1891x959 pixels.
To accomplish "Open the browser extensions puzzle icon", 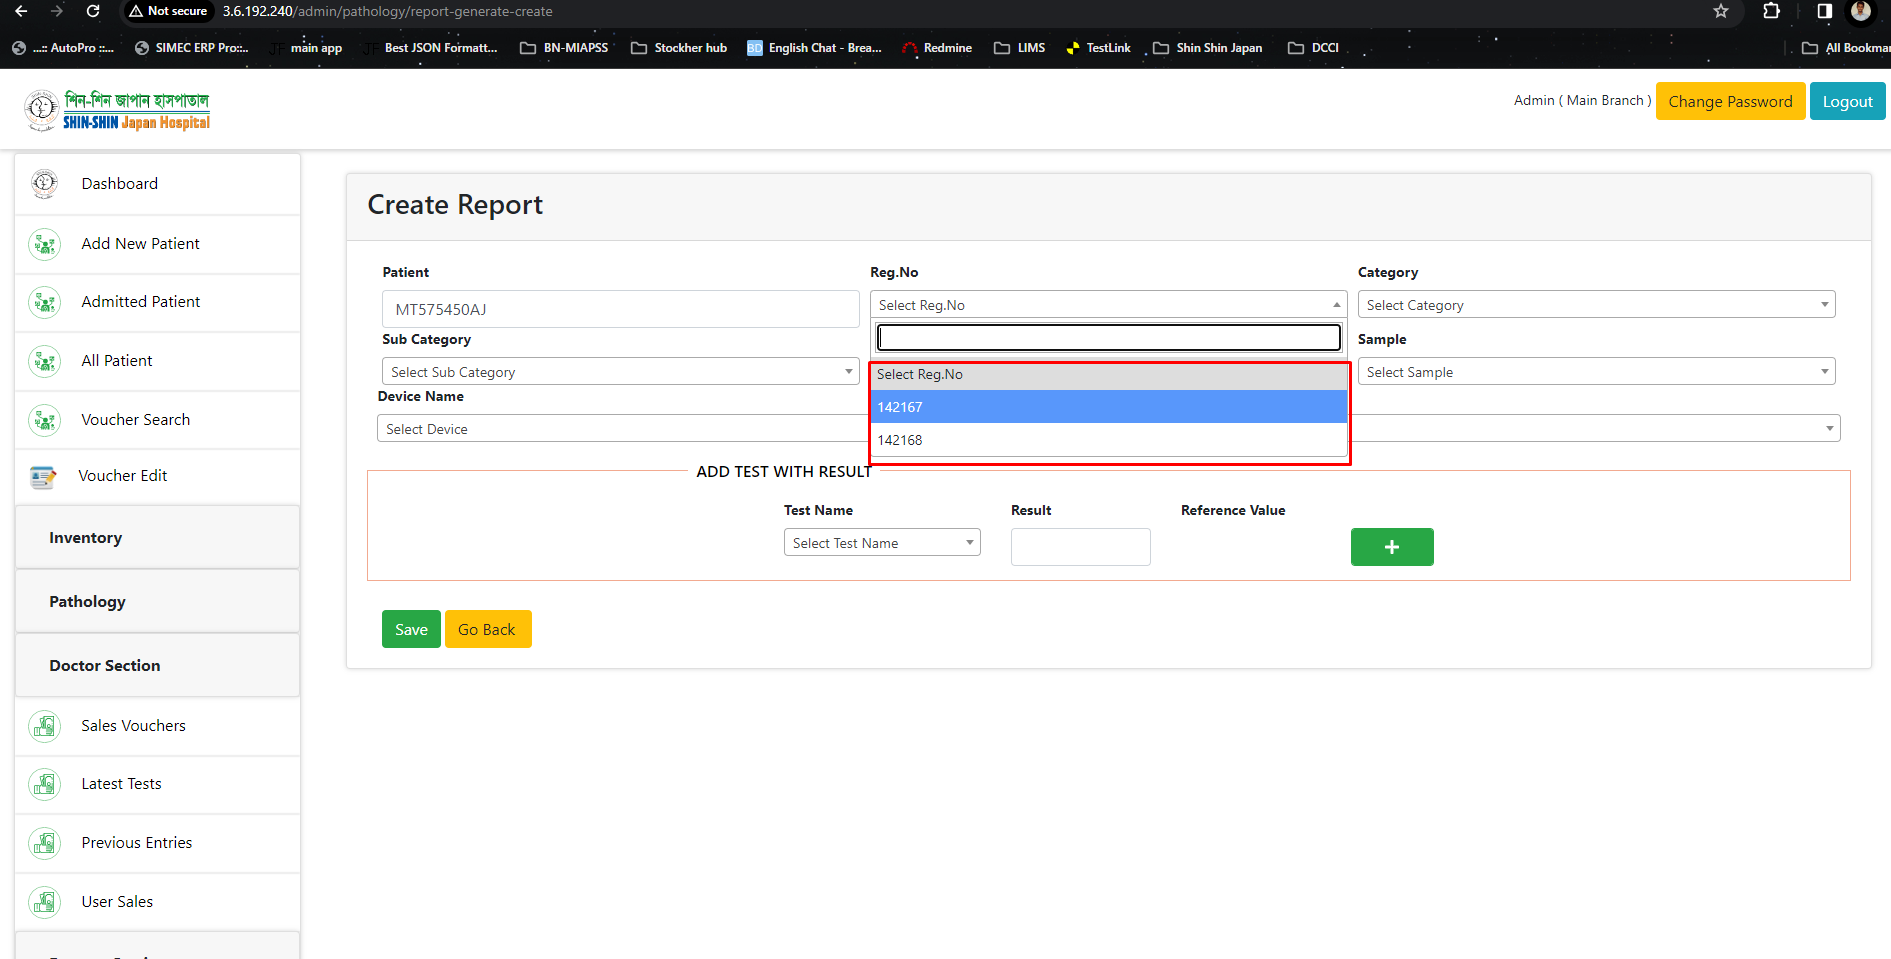I will pos(1771,11).
